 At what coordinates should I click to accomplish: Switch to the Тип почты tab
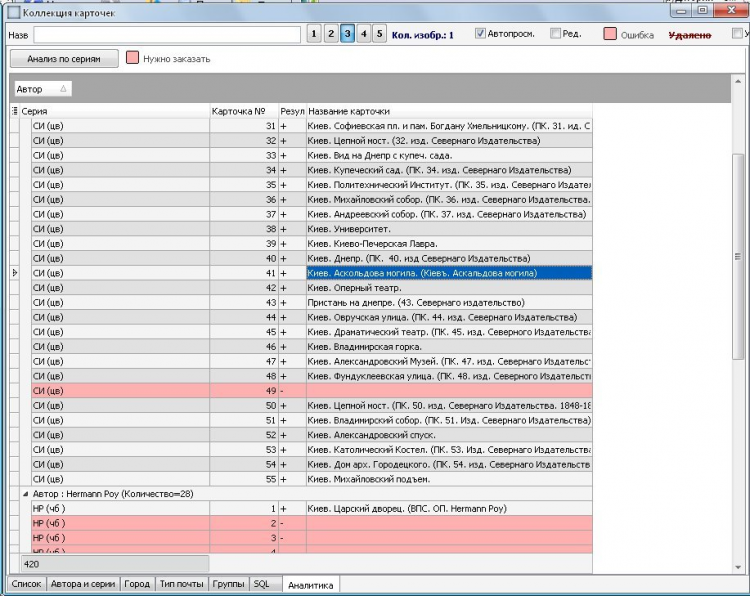click(181, 584)
